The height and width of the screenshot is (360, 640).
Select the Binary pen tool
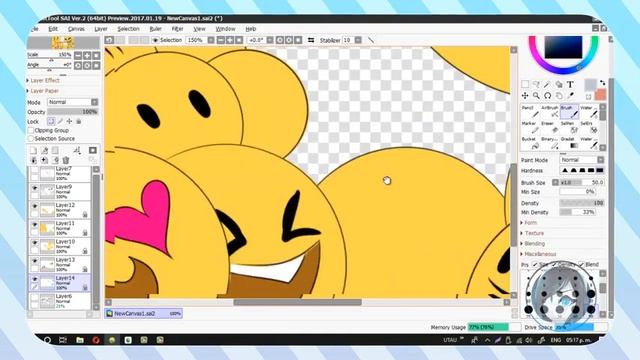click(549, 143)
